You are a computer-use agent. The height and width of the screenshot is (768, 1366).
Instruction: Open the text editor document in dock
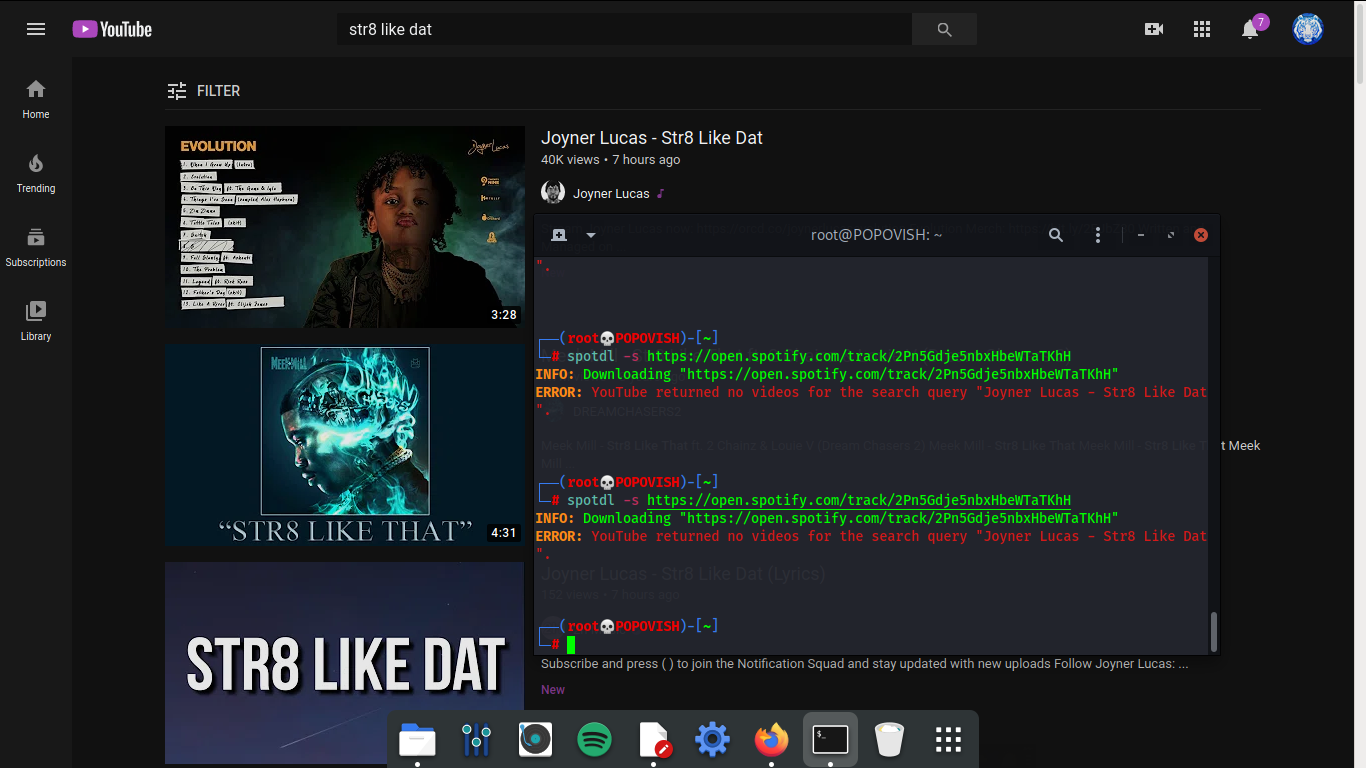[x=654, y=740]
